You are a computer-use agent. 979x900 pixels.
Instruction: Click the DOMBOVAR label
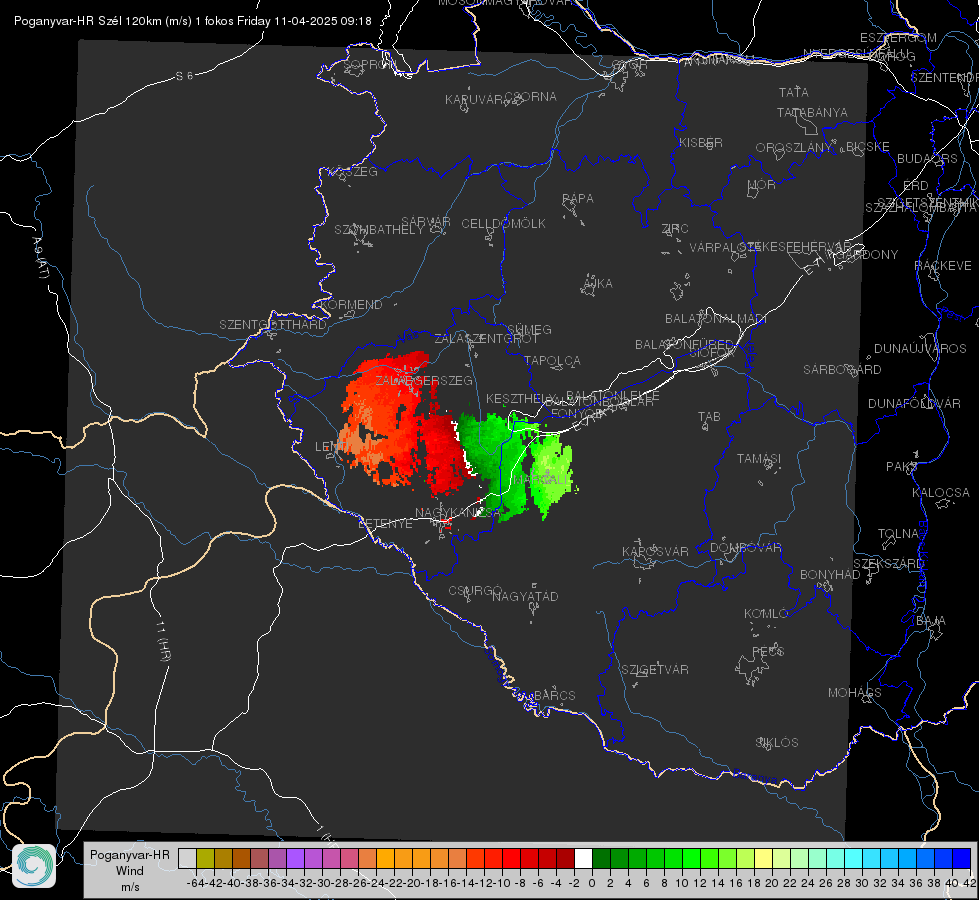pyautogui.click(x=745, y=548)
